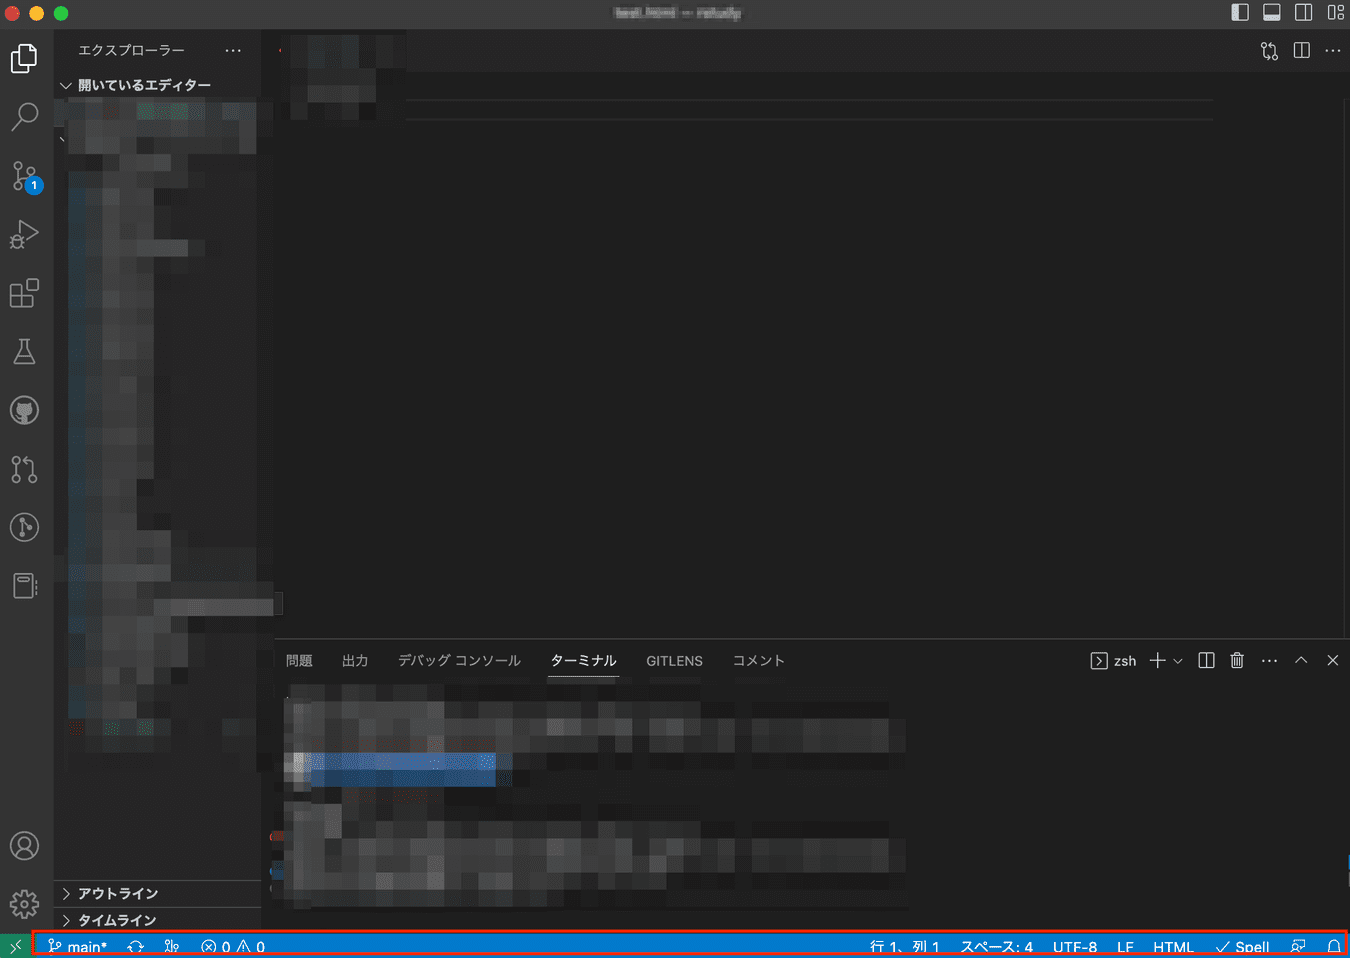Open terminal launch profile dropdown arrow
This screenshot has height=958, width=1350.
pyautogui.click(x=1178, y=660)
